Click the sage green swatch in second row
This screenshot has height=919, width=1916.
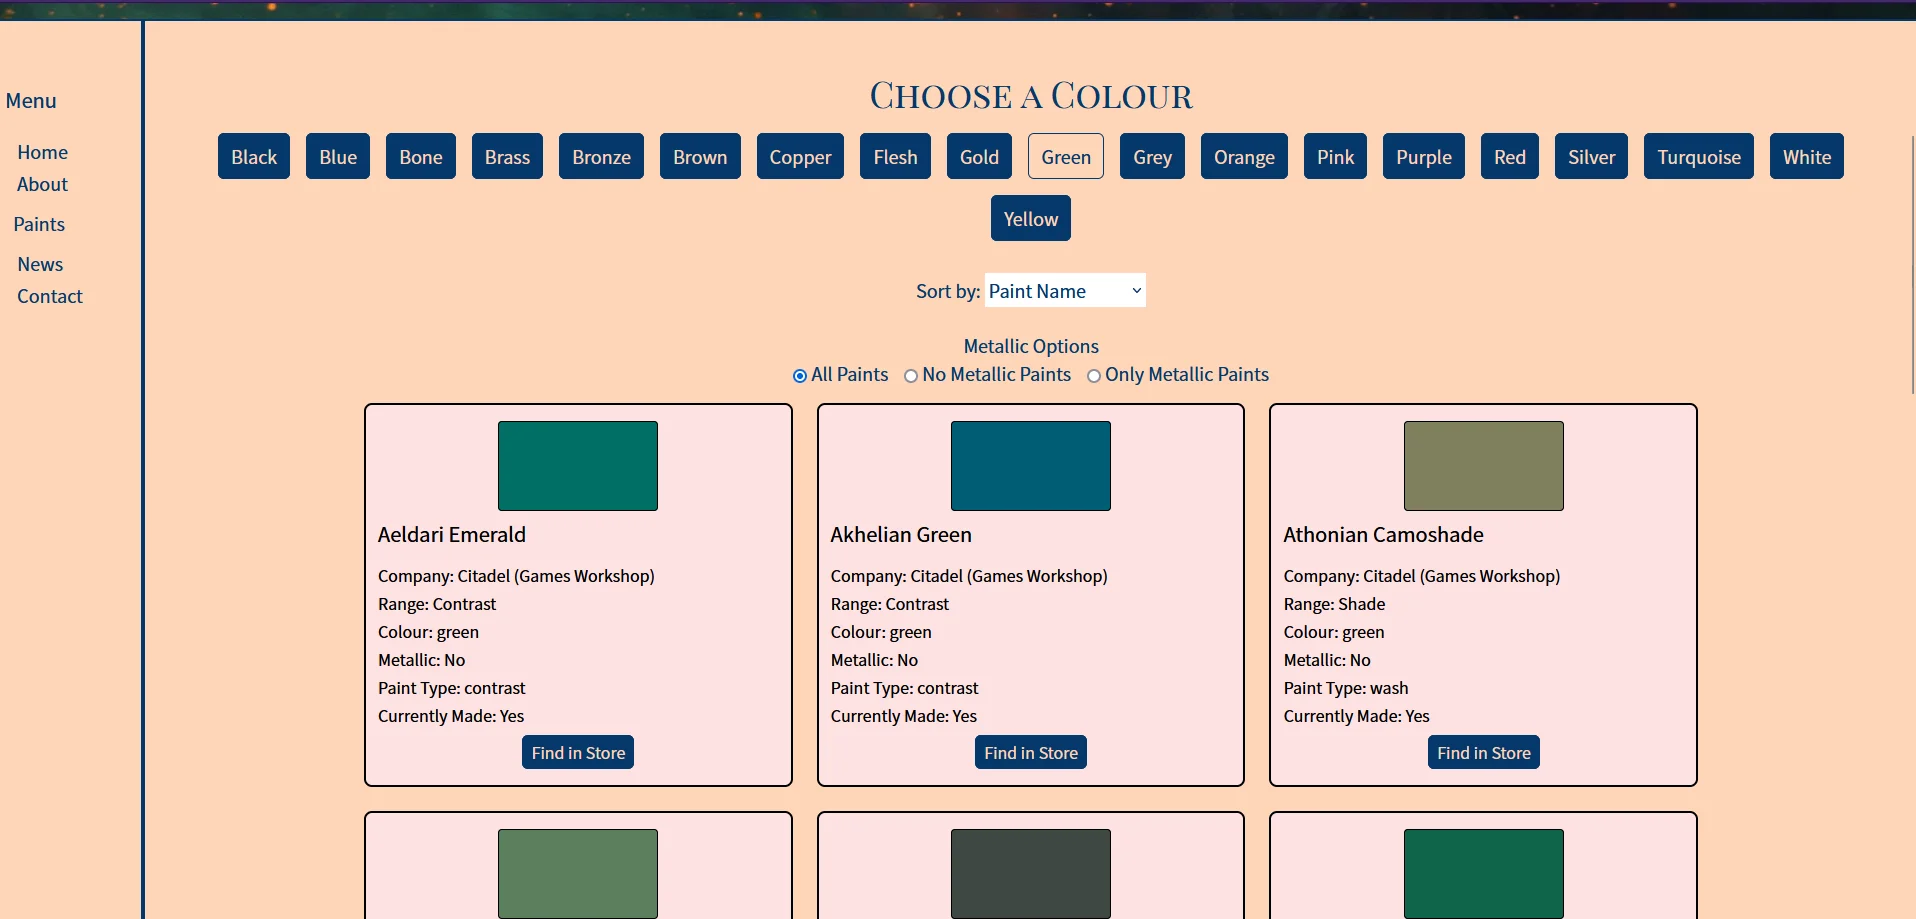point(578,874)
